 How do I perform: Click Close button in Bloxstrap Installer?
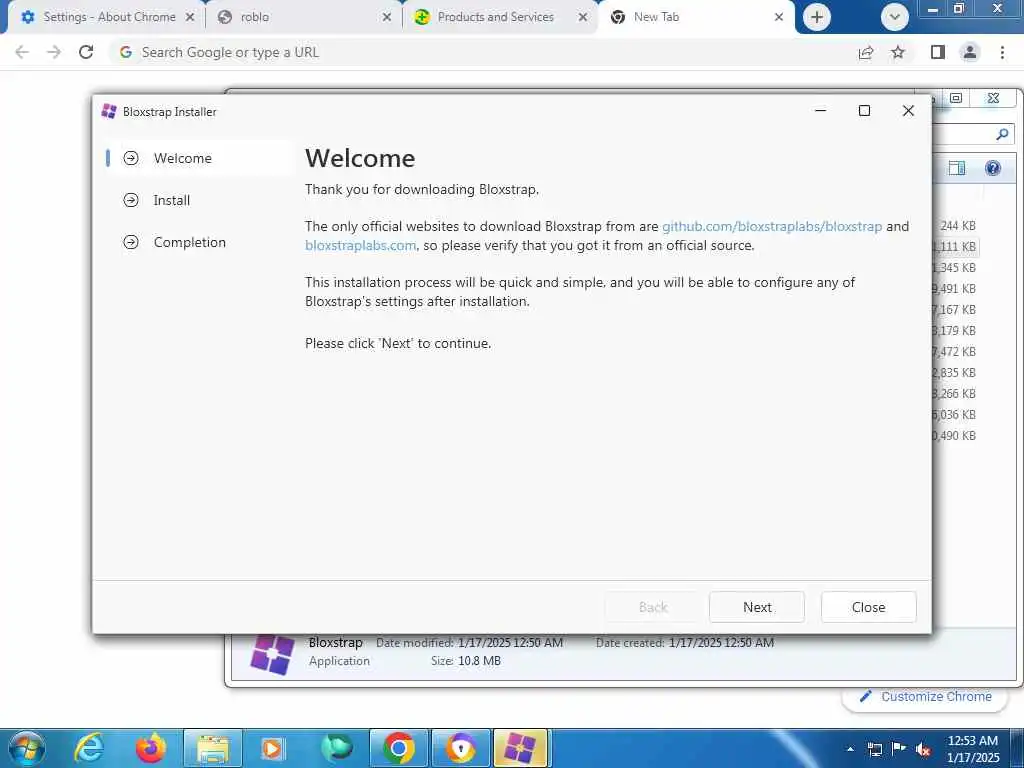point(868,607)
